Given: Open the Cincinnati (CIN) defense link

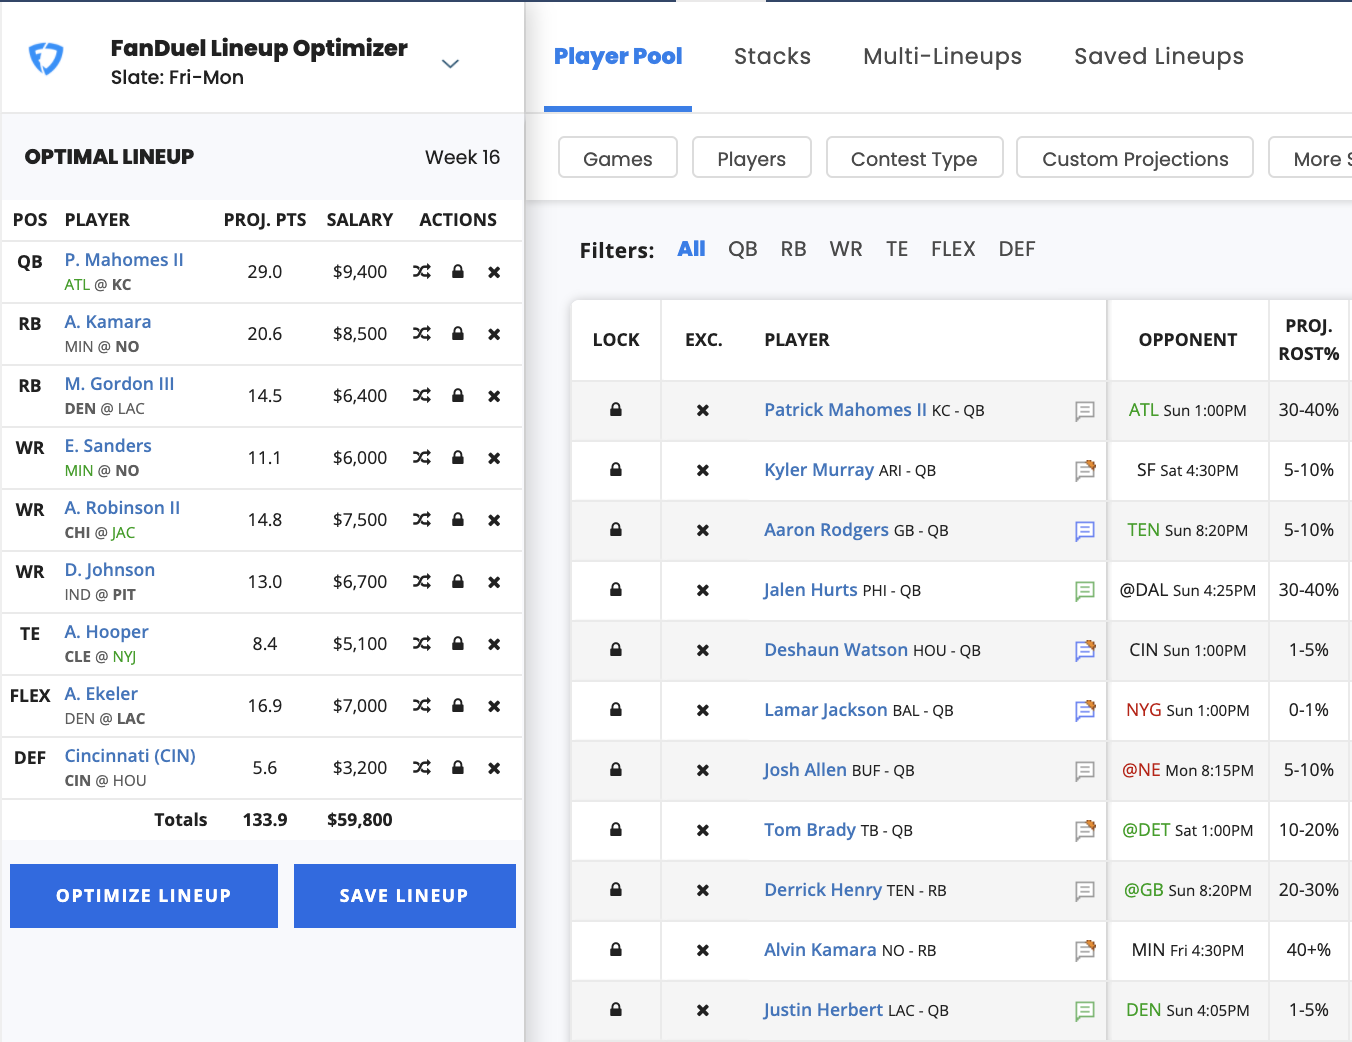Looking at the screenshot, I should pyautogui.click(x=130, y=756).
